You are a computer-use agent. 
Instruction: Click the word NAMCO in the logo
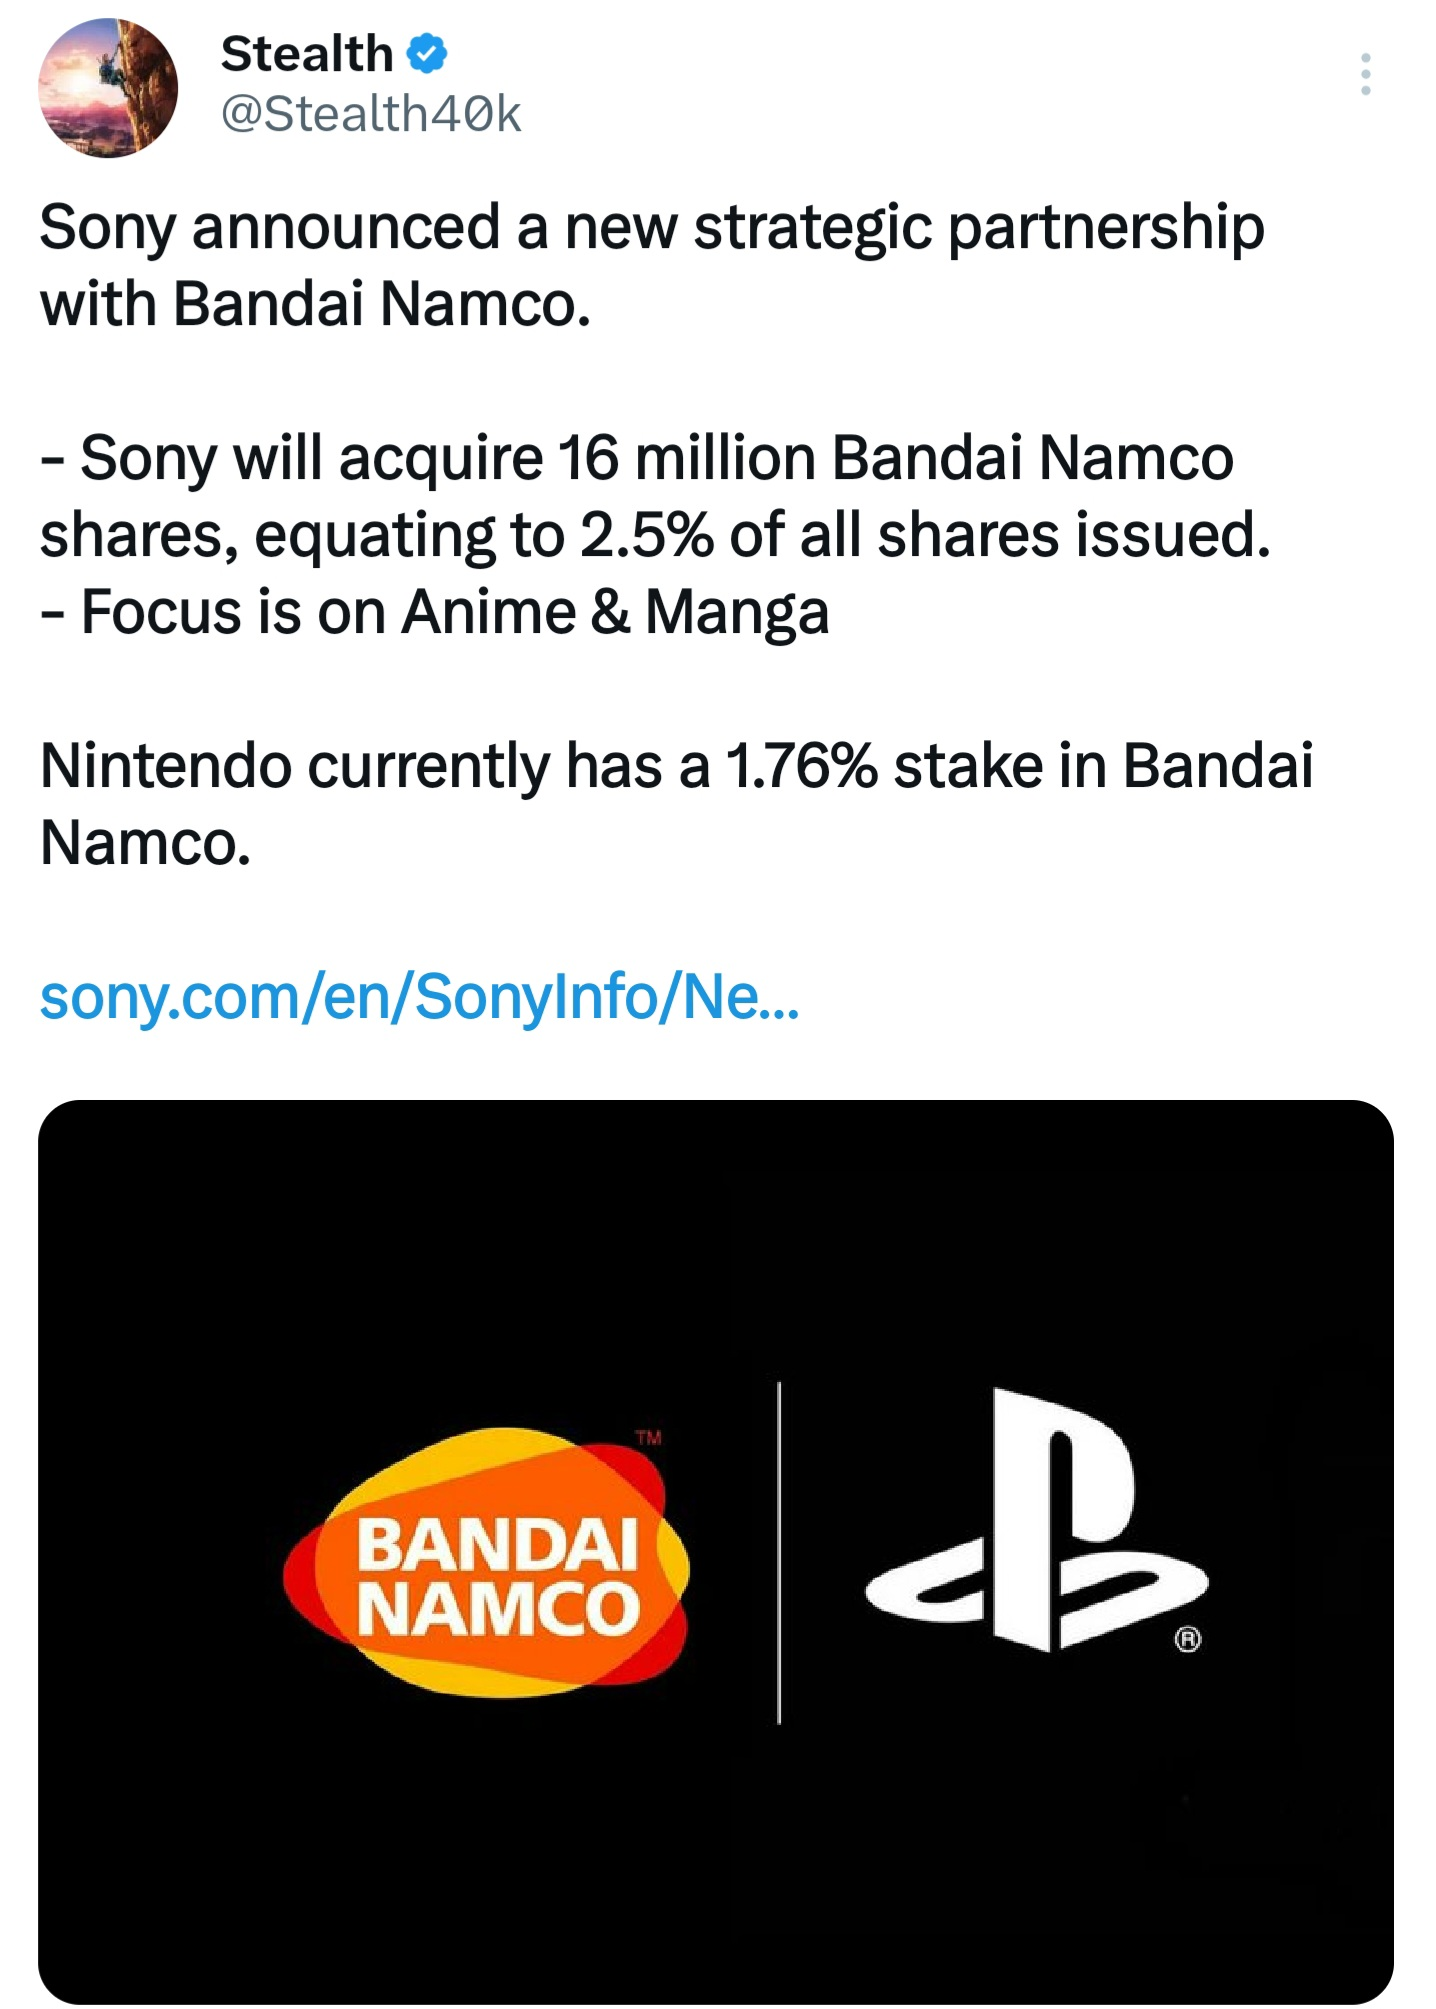497,1611
